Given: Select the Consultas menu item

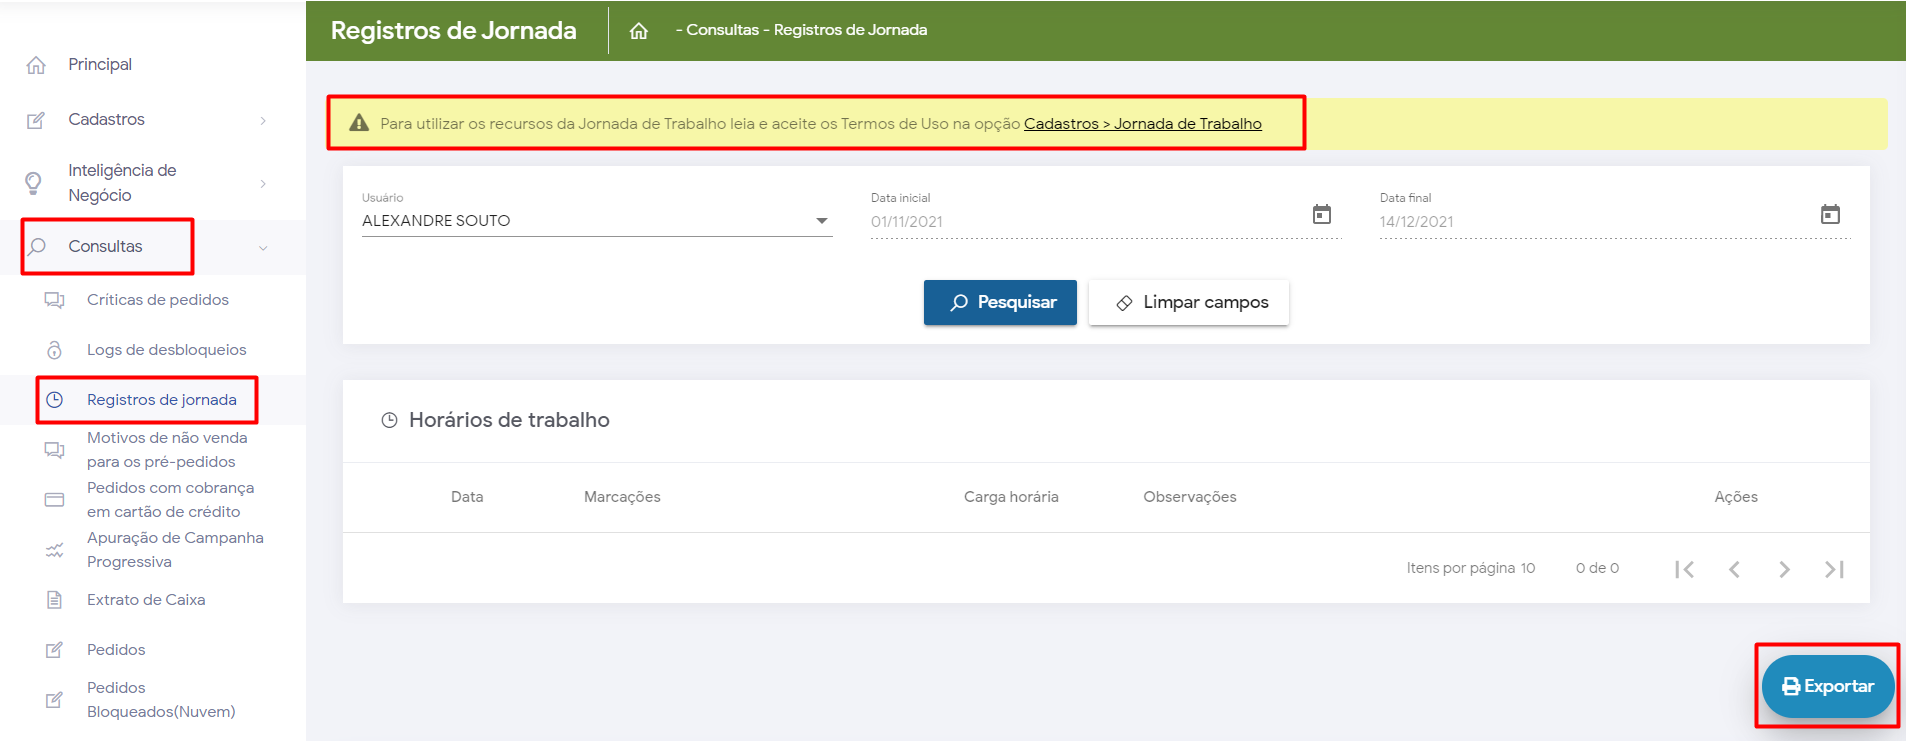Looking at the screenshot, I should click(x=105, y=246).
